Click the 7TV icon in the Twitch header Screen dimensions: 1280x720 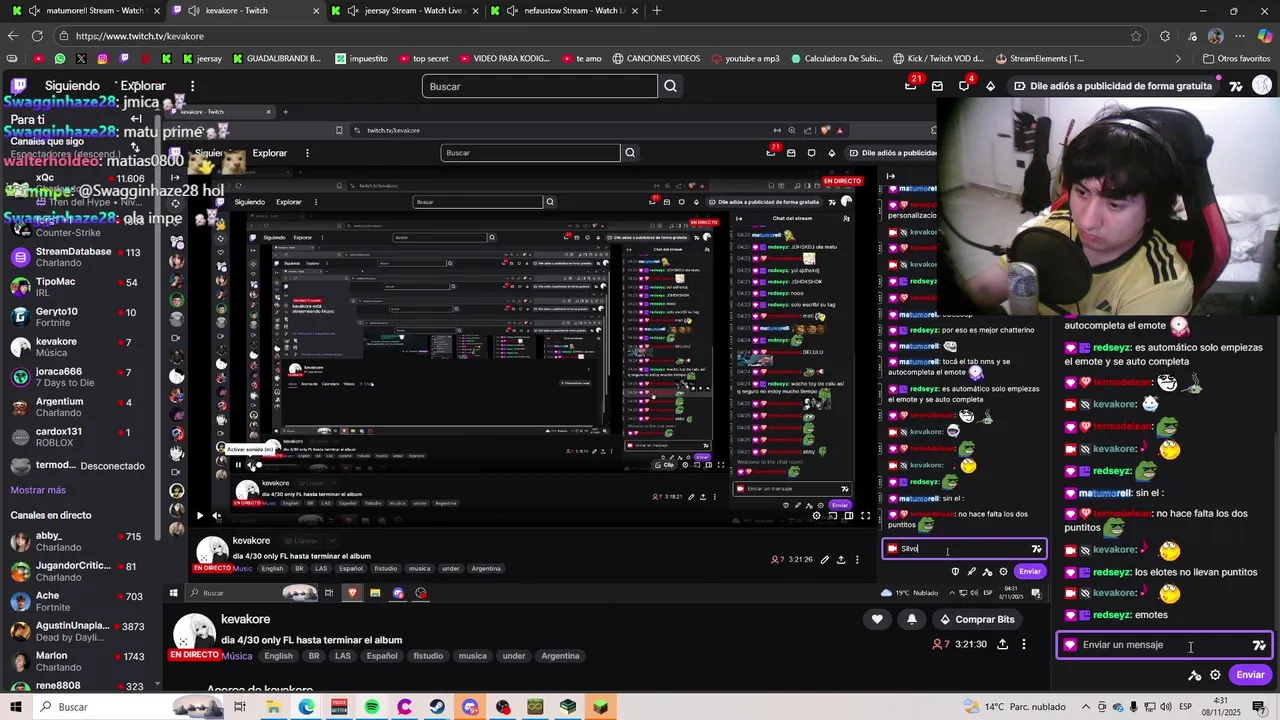coord(1236,86)
